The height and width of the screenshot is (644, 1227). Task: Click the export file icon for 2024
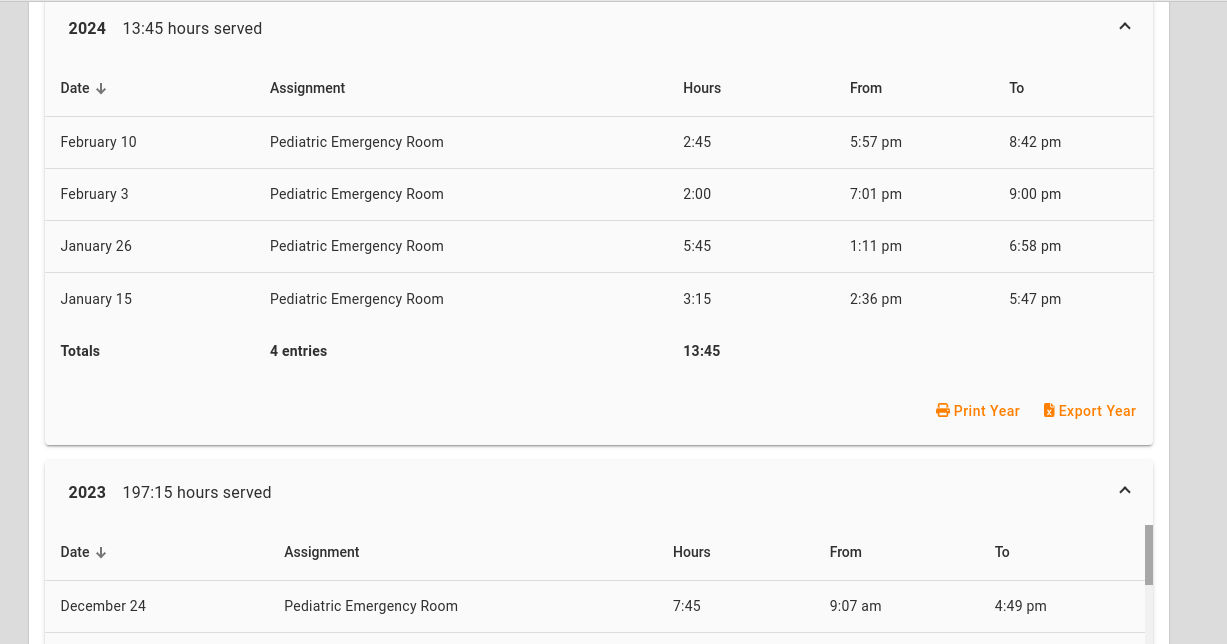(x=1048, y=411)
